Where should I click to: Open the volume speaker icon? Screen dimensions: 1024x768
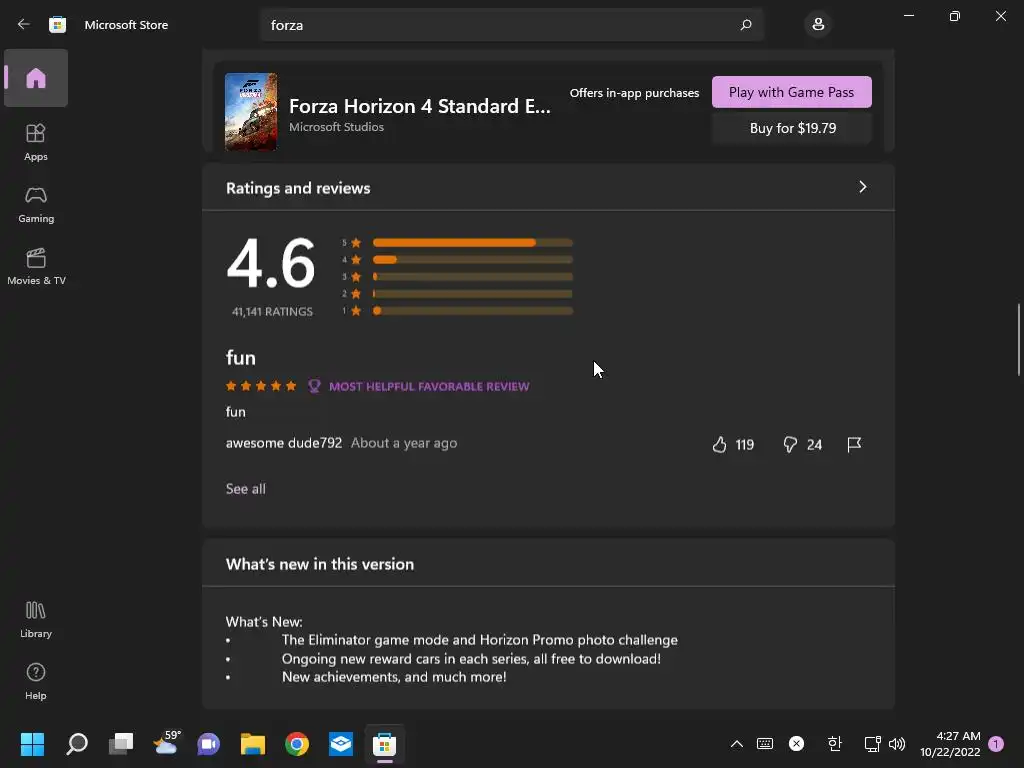coord(897,744)
